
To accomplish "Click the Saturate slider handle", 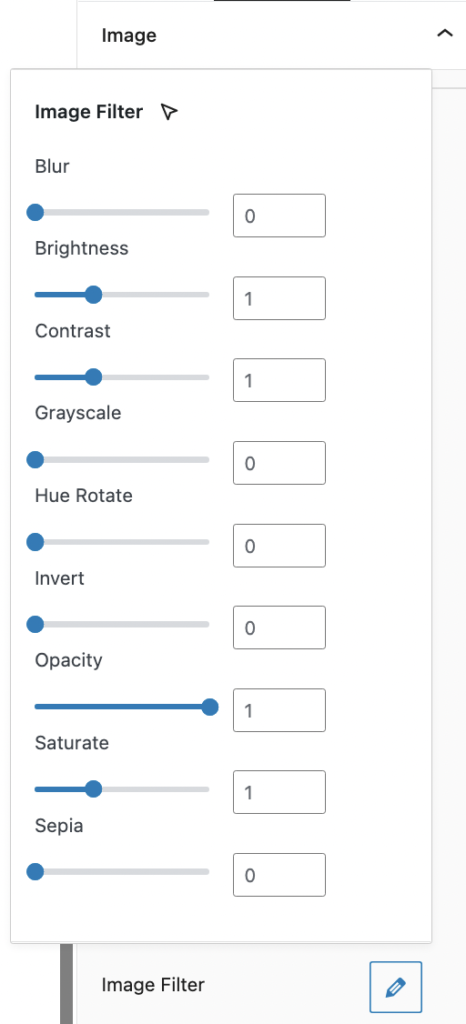I will coord(94,789).
